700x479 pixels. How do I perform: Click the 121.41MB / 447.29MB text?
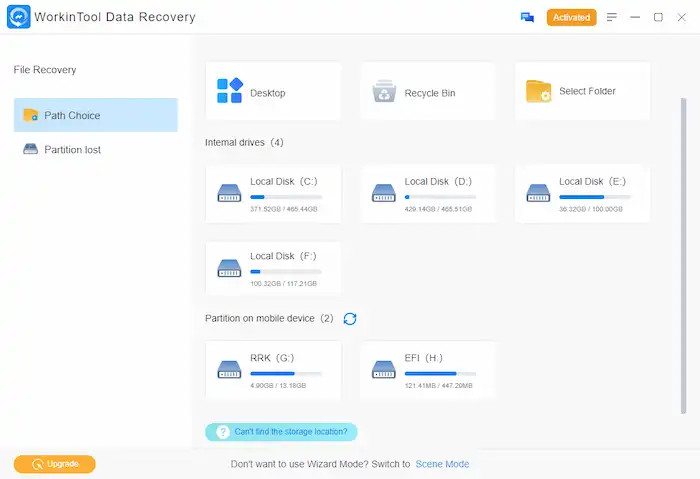click(438, 385)
